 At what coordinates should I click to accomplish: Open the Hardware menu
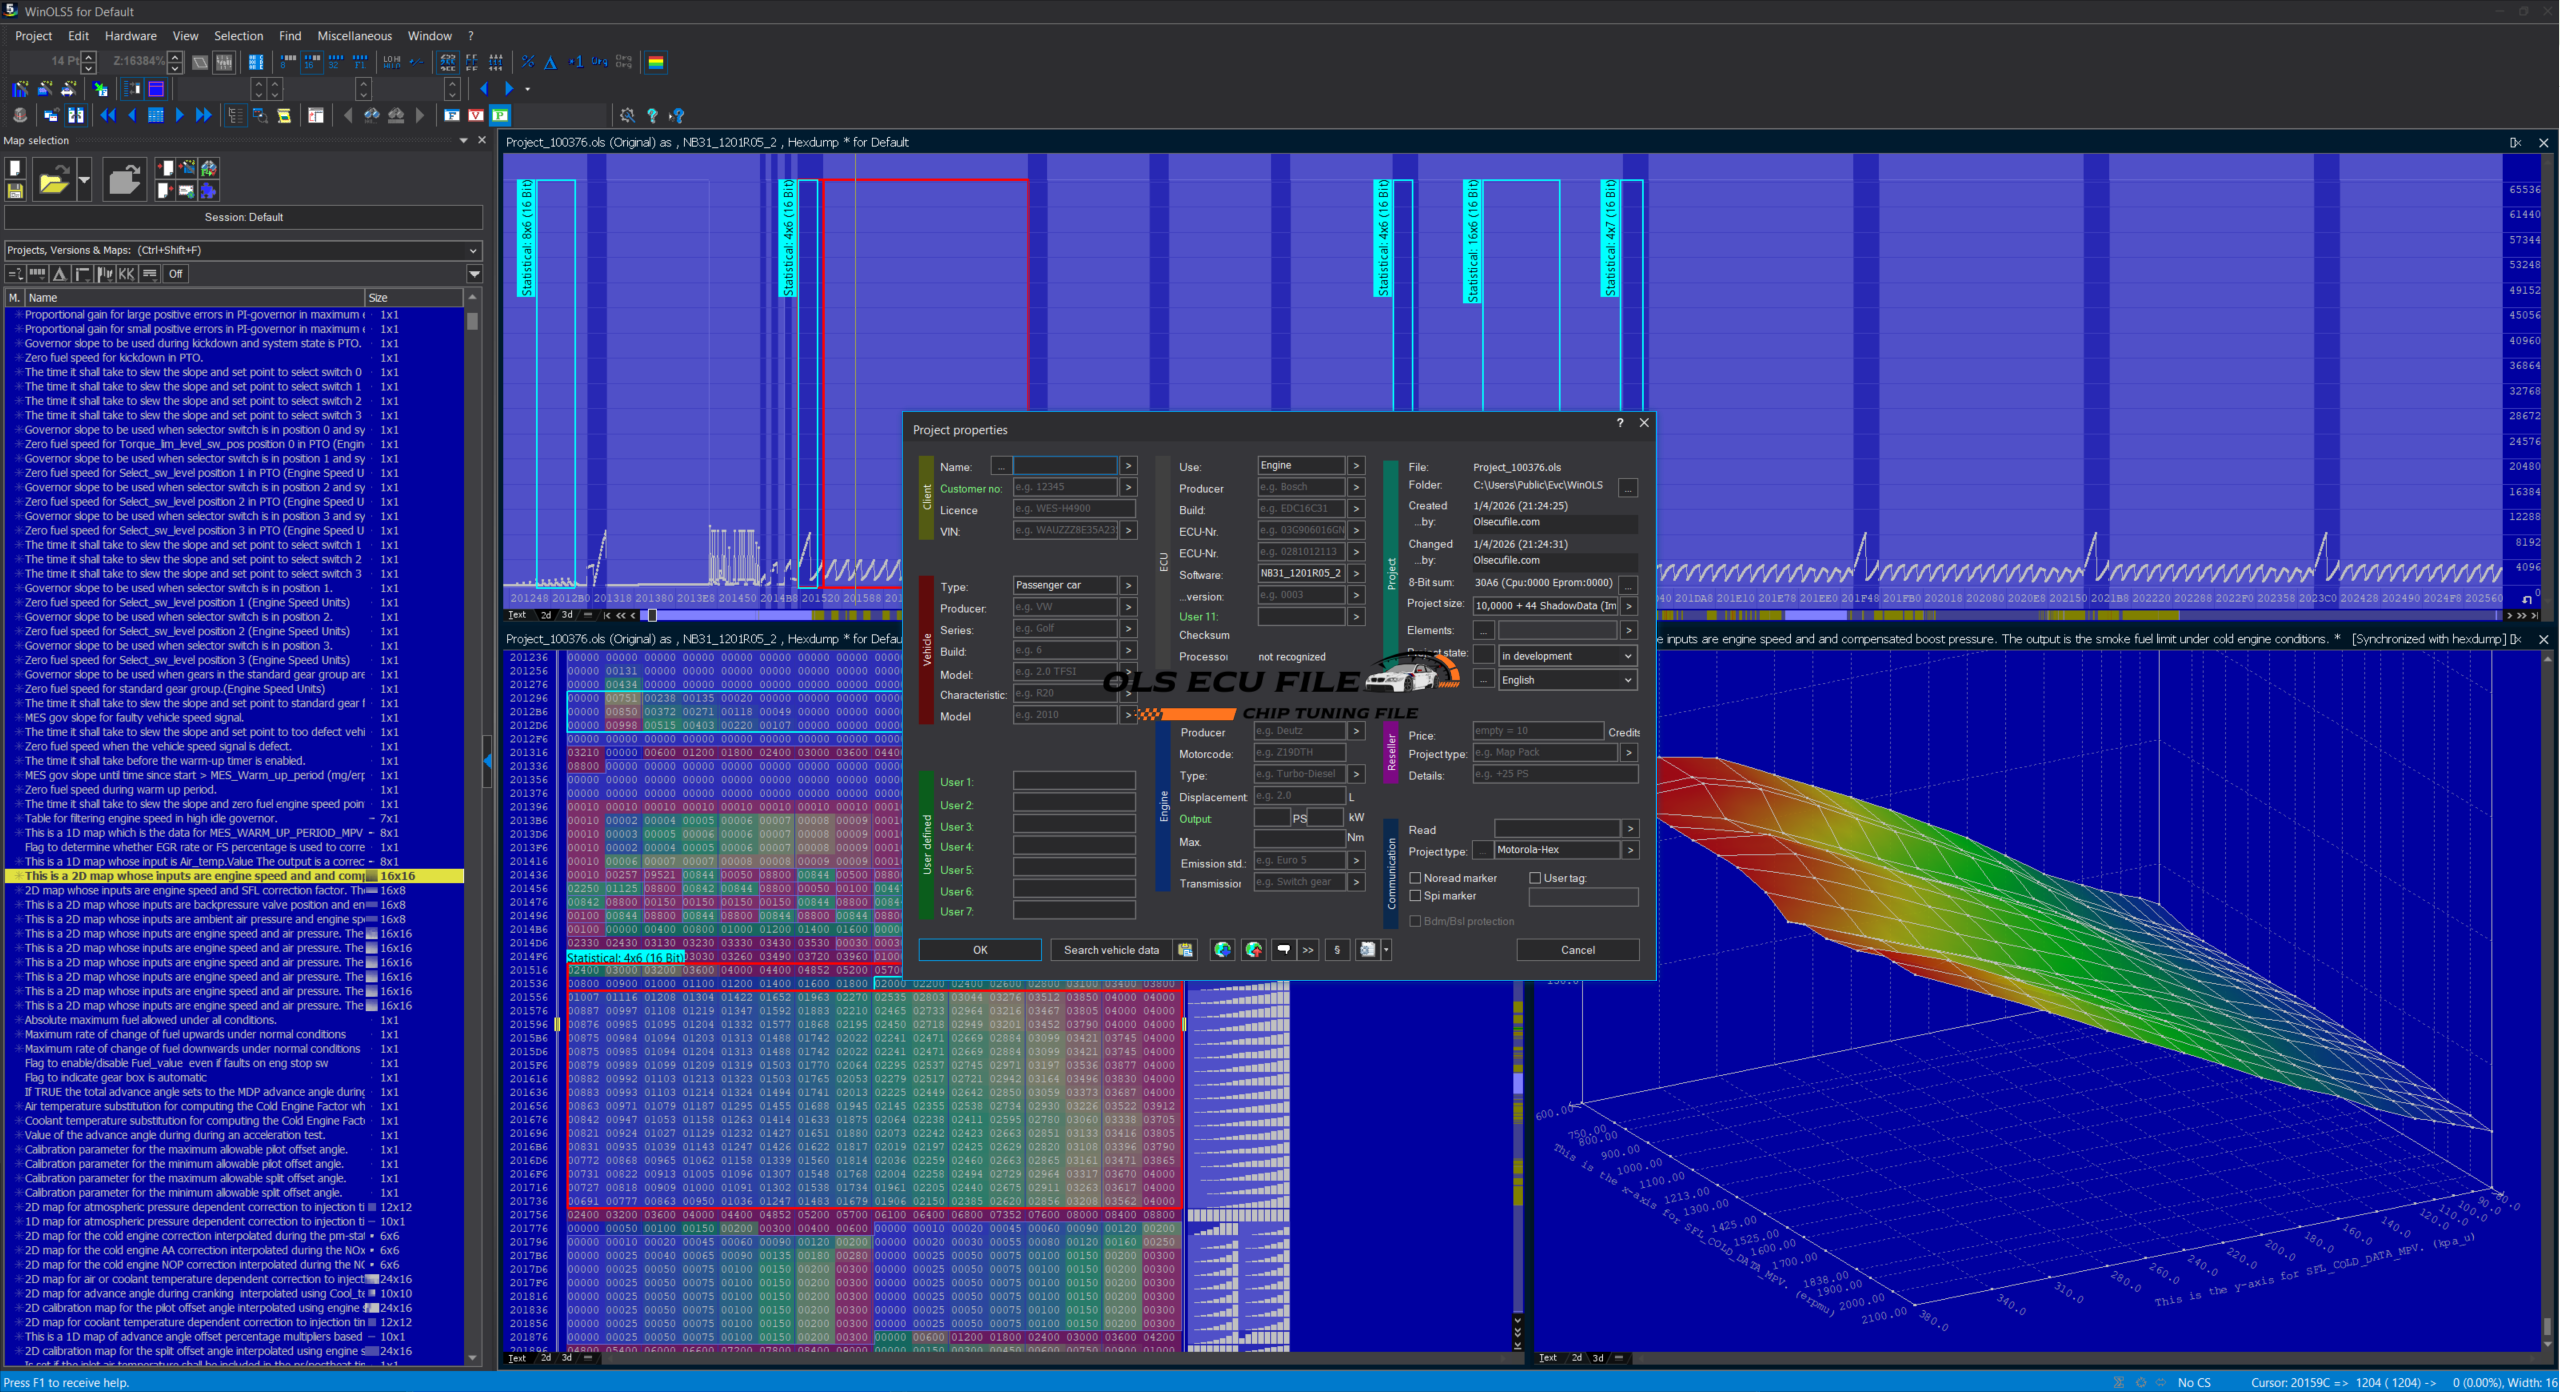pos(130,36)
